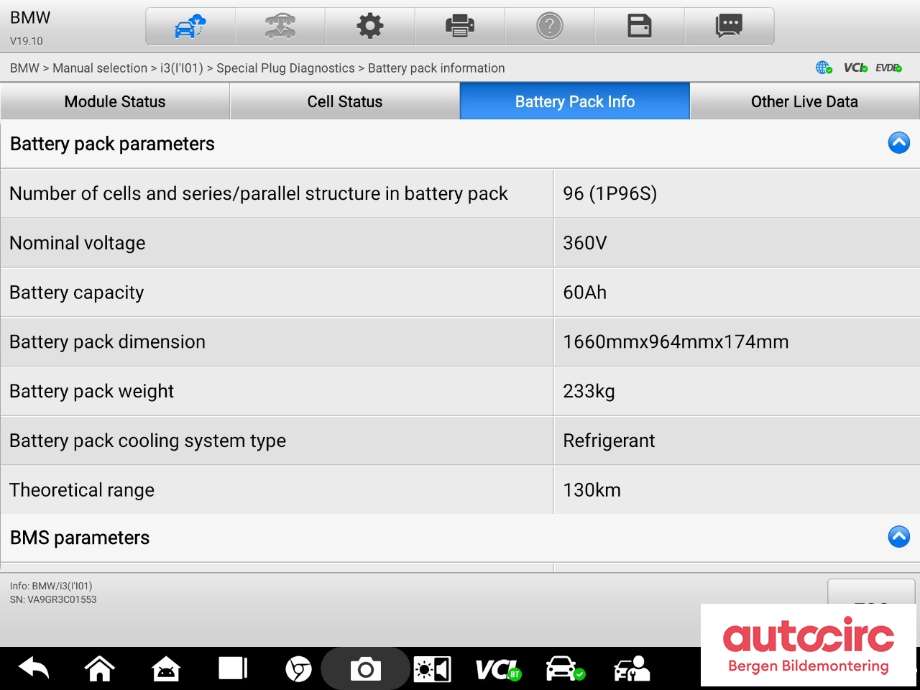Tap the Number of cells row label
The height and width of the screenshot is (690, 920).
[259, 194]
